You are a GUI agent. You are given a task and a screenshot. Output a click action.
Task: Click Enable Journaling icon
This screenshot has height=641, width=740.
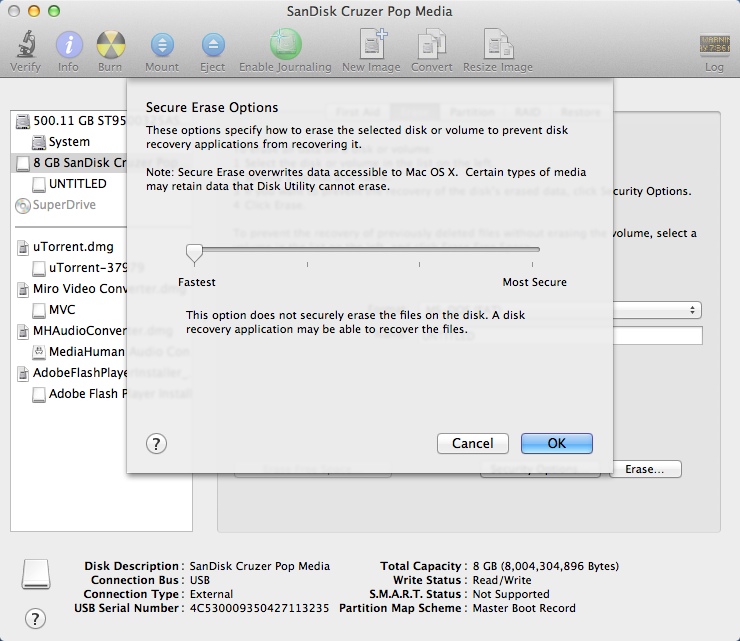[x=285, y=44]
